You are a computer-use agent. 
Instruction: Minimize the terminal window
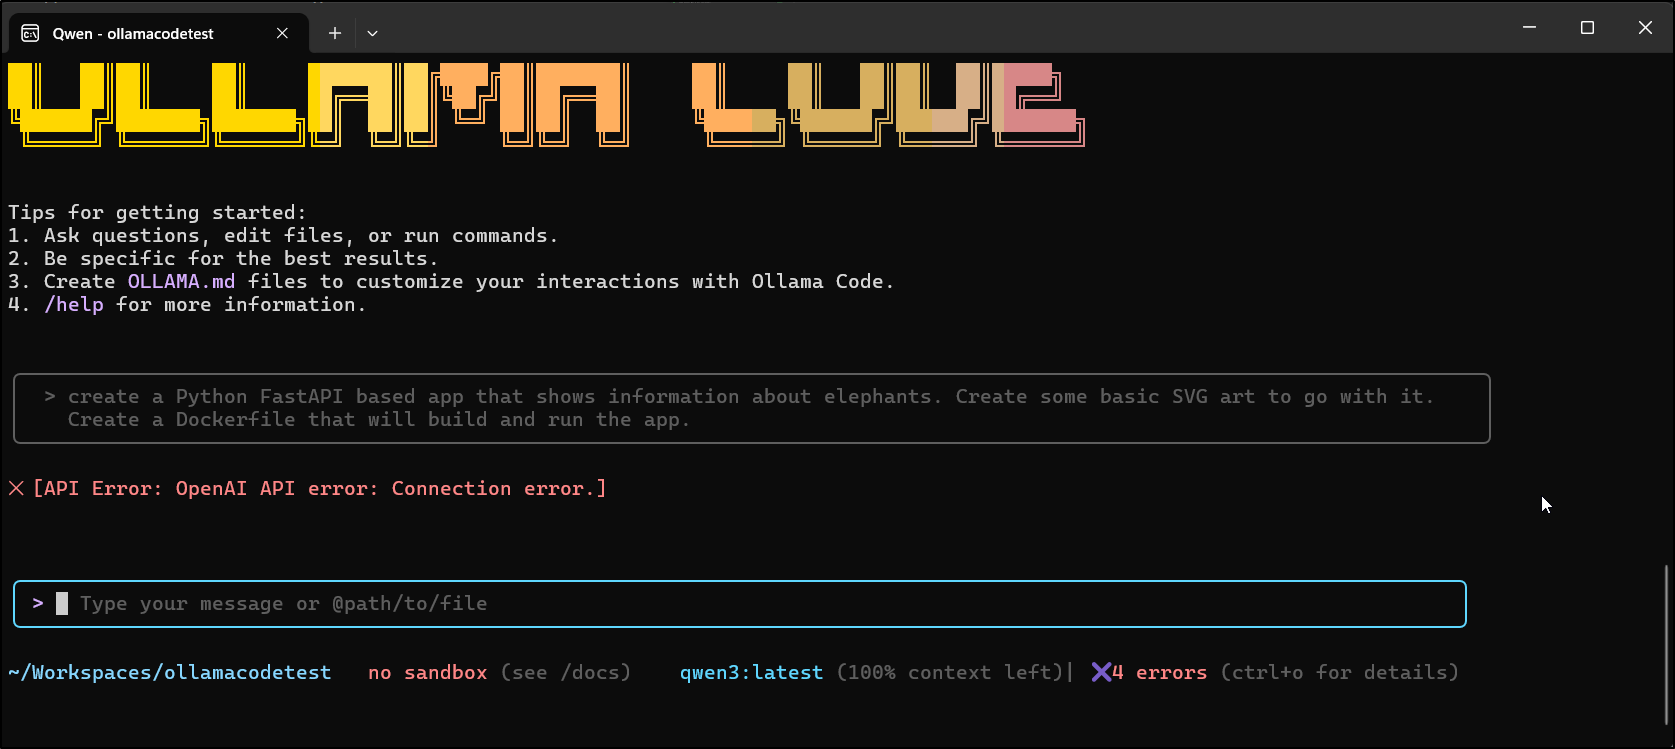coord(1529,28)
